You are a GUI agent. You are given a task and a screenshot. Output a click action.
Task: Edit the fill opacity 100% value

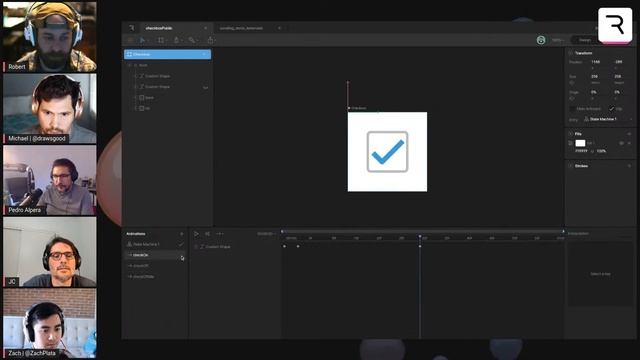(601, 151)
